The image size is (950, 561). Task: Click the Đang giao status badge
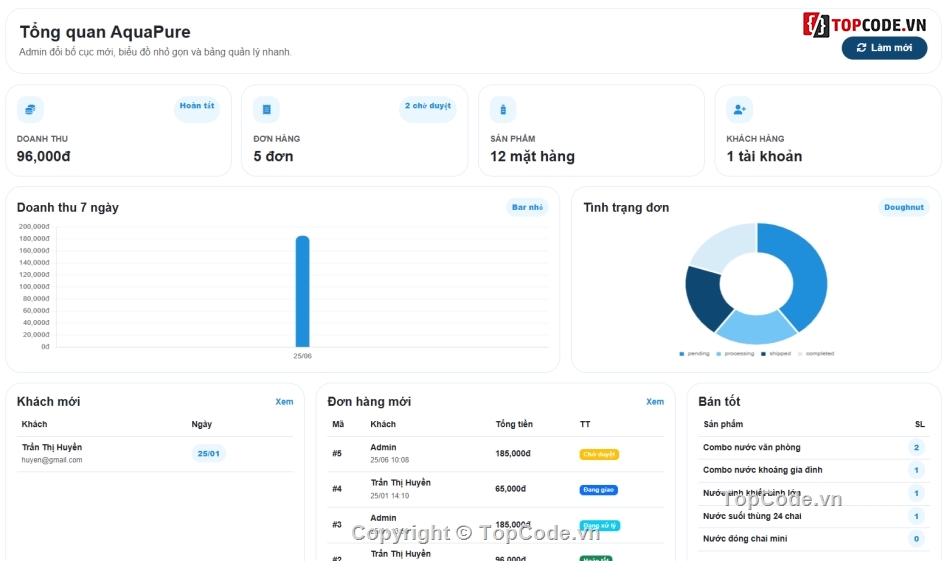pyautogui.click(x=599, y=490)
